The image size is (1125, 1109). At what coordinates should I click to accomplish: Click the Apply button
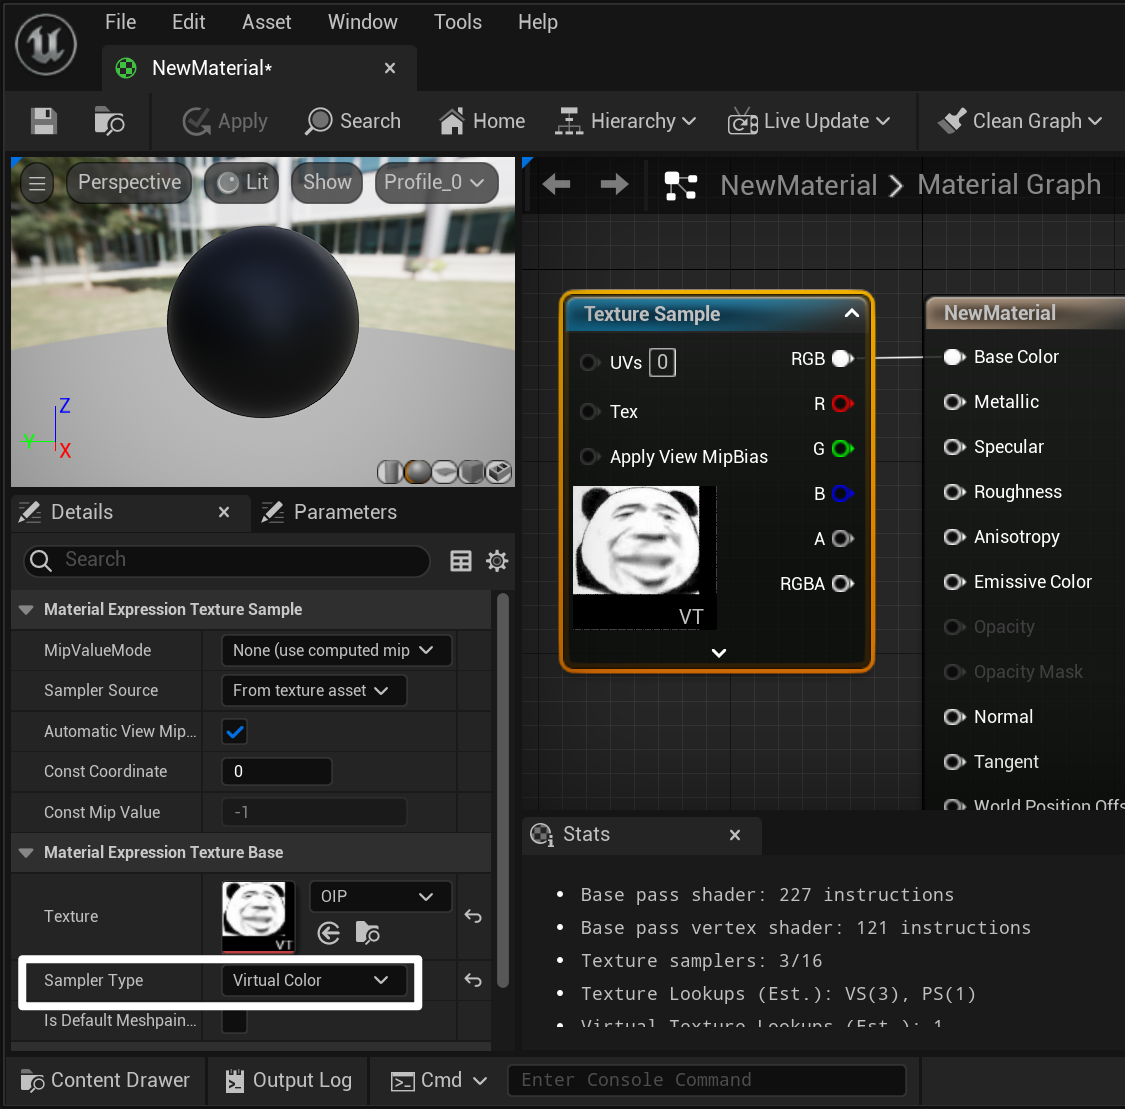click(225, 121)
